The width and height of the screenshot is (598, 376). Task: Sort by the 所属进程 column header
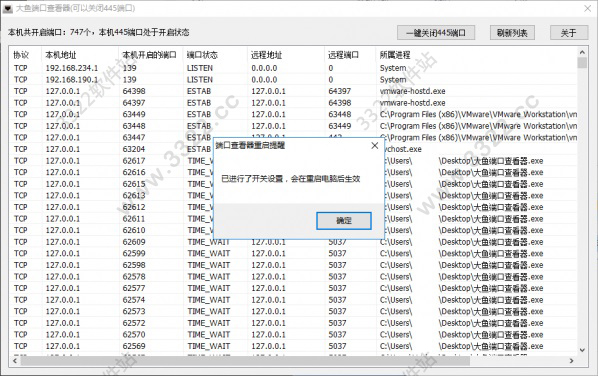click(x=476, y=55)
